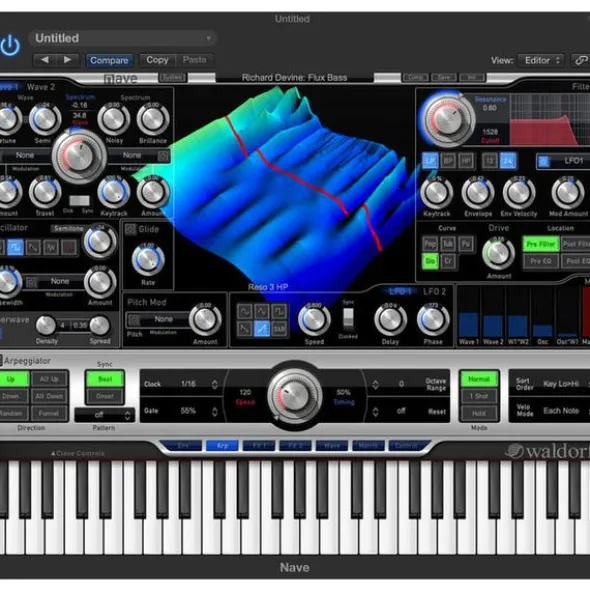Click the Env Velocity knob

point(519,193)
